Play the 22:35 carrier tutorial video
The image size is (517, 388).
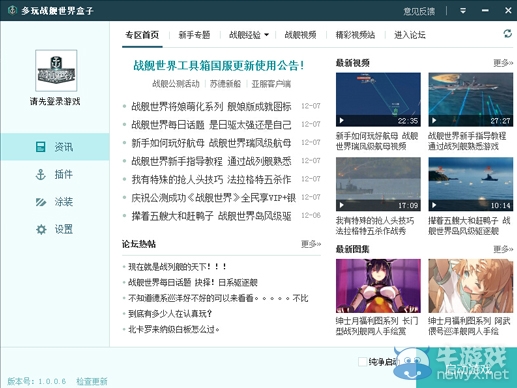[x=378, y=100]
